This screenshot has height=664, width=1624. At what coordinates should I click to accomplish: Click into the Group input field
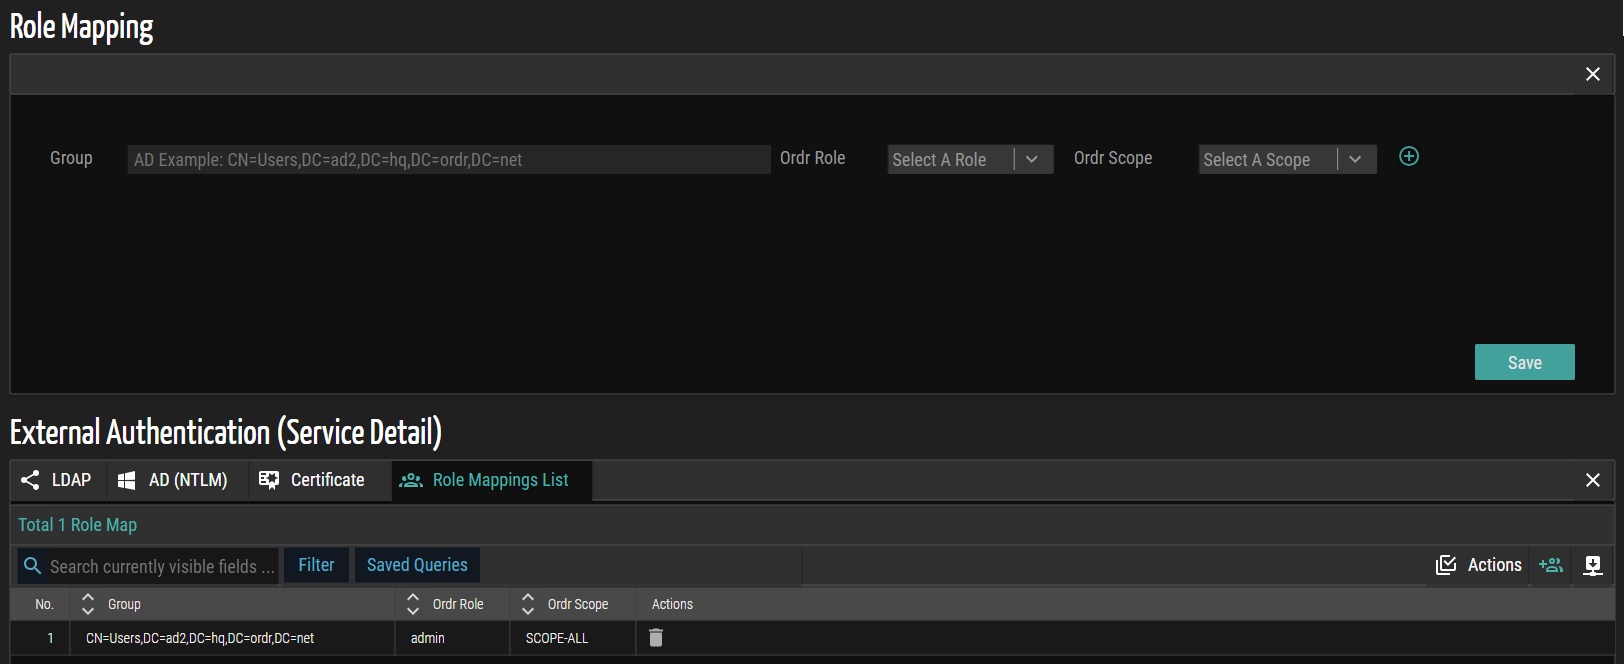click(x=448, y=160)
